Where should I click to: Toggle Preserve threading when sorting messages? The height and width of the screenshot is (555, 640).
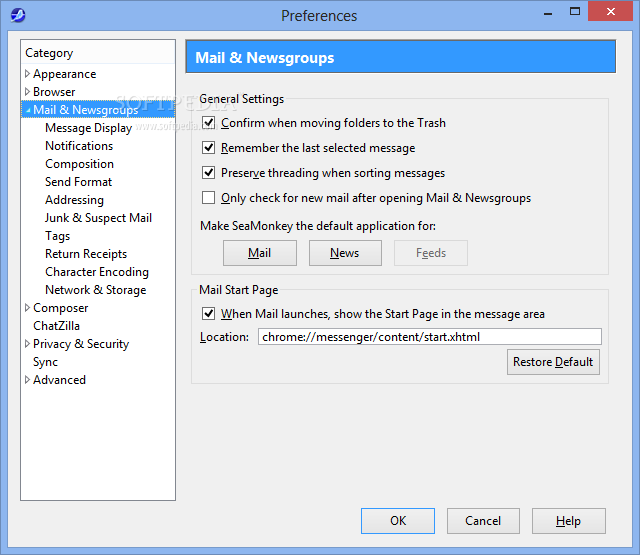tap(209, 173)
